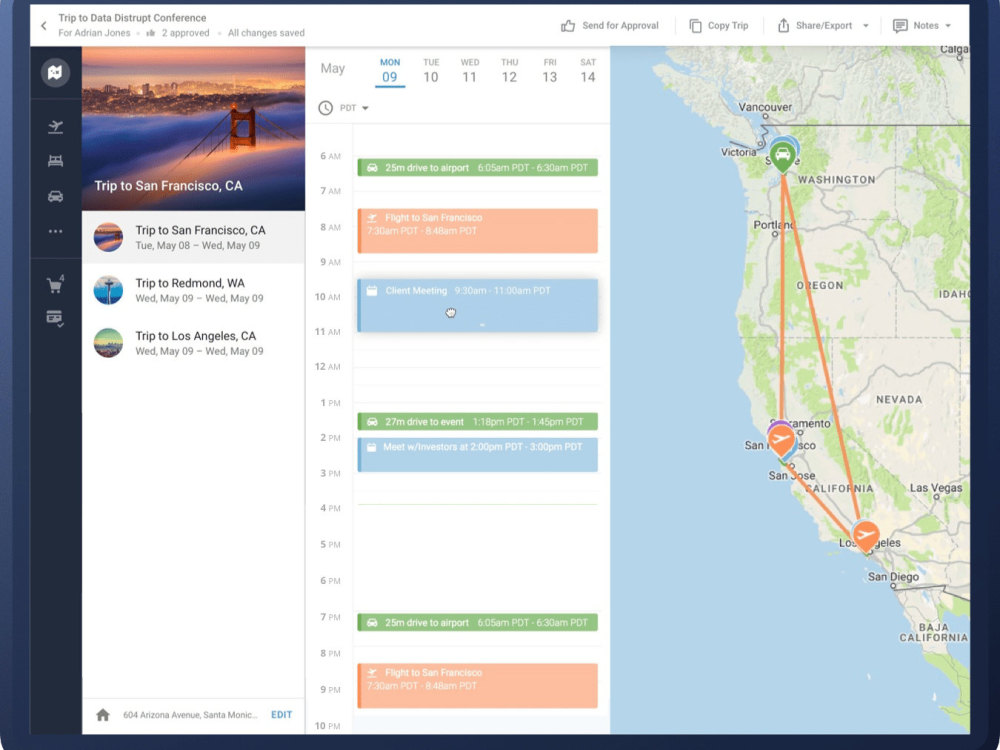Click the Notes speech bubble icon
Viewport: 1000px width, 750px height.
tap(900, 26)
